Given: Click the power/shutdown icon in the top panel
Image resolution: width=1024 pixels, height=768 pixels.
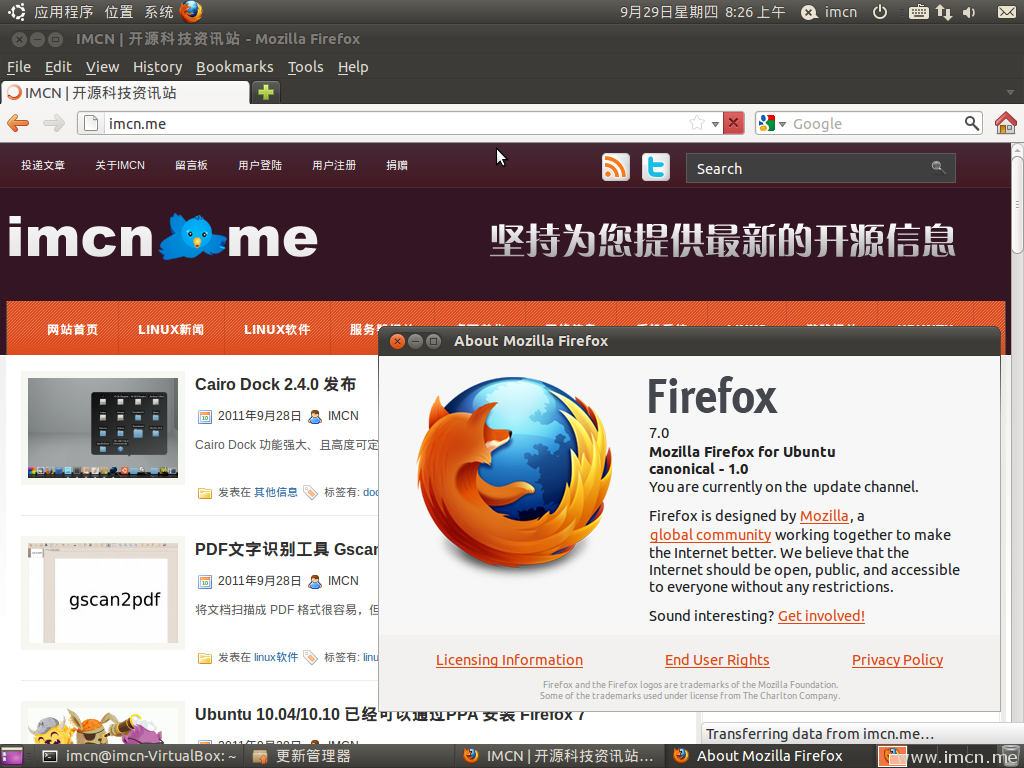Looking at the screenshot, I should click(x=880, y=12).
